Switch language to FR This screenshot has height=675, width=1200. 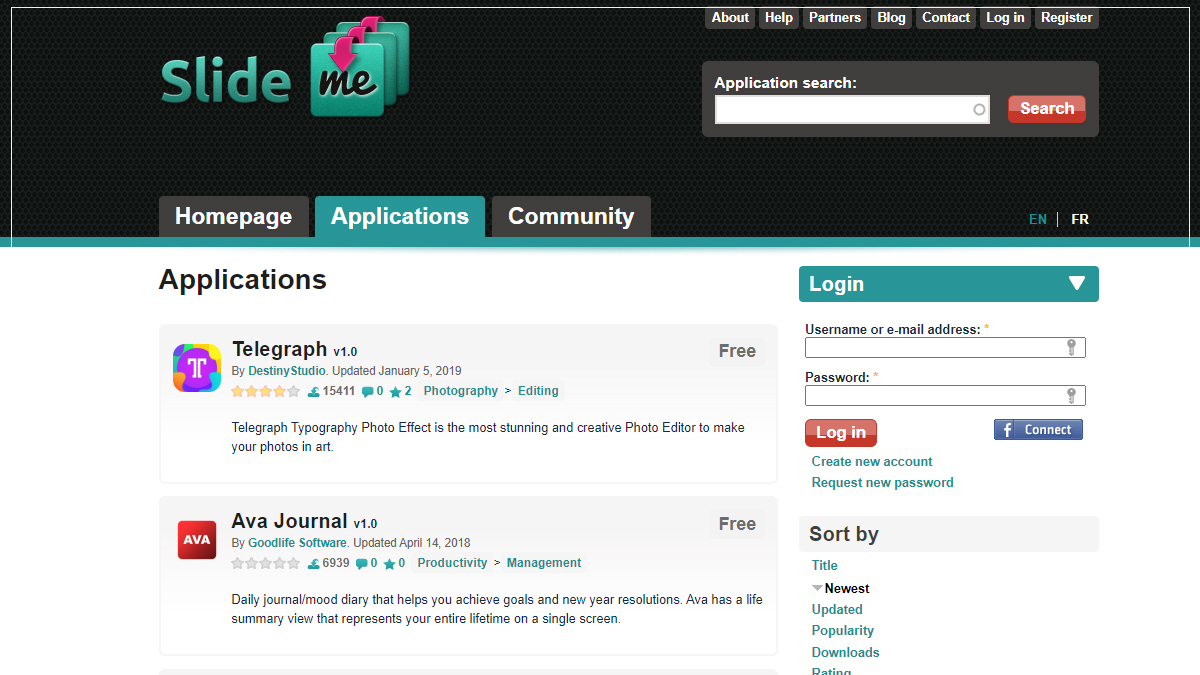coord(1080,219)
